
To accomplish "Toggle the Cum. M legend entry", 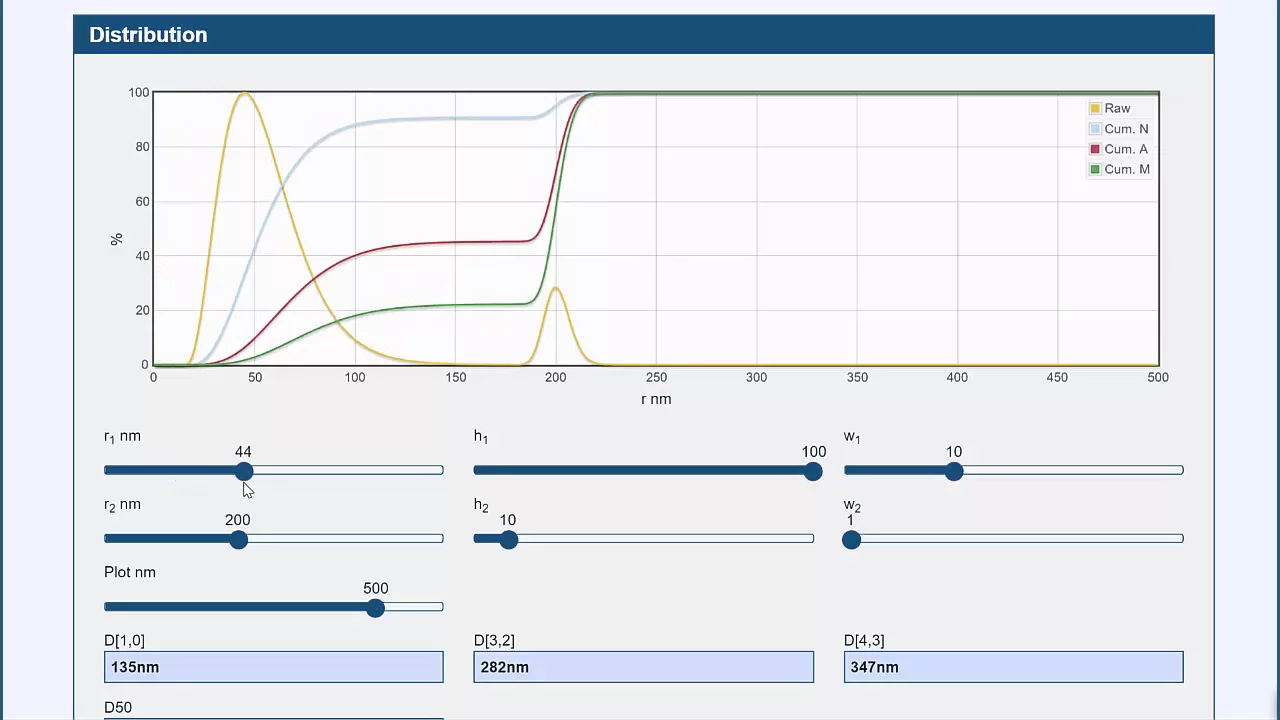I will (x=1119, y=169).
